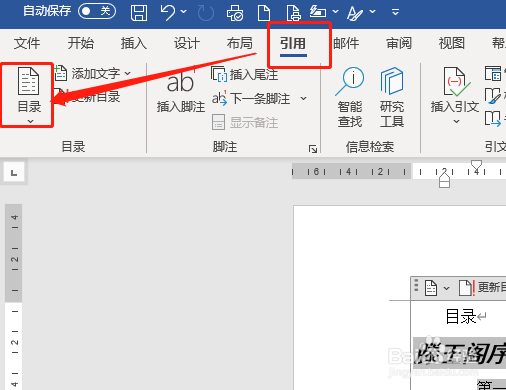
Task: Click the manage sources icon right of 插入引文
Action: (x=493, y=74)
